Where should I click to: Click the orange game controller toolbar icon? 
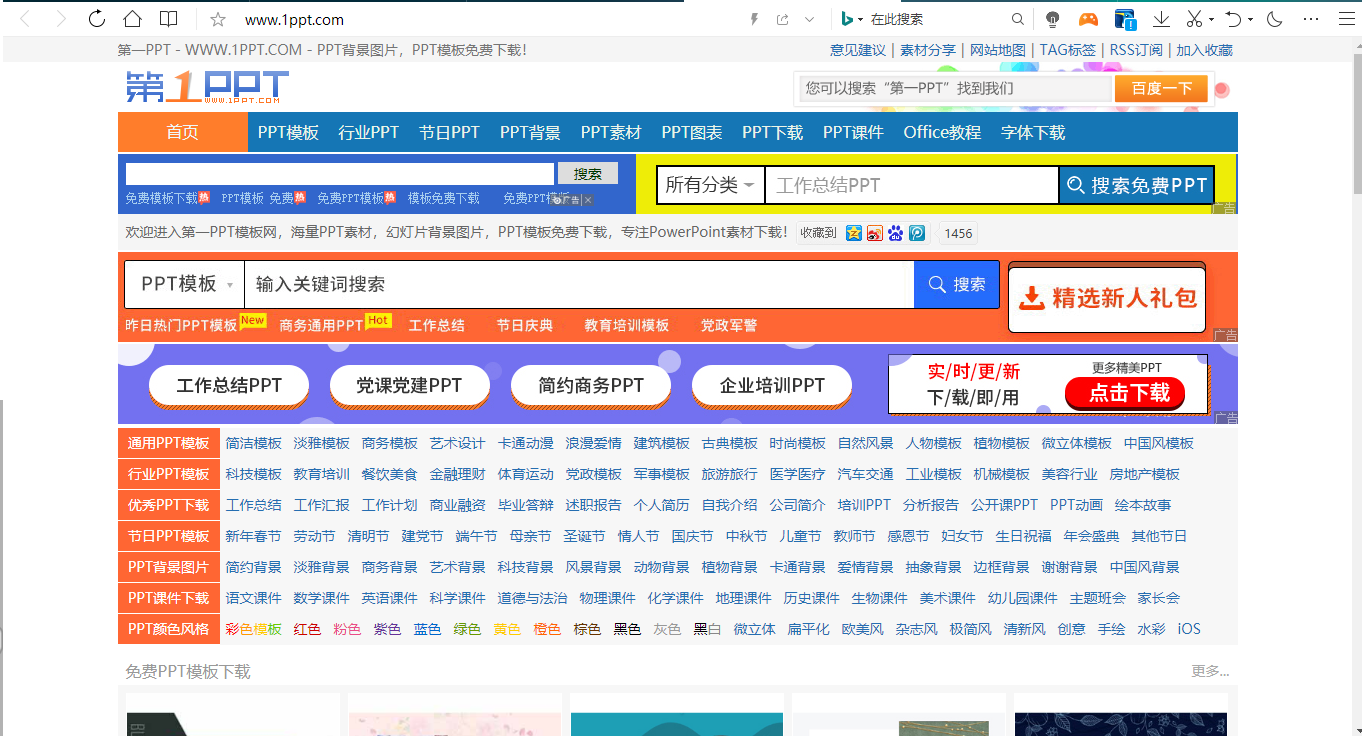[x=1088, y=19]
